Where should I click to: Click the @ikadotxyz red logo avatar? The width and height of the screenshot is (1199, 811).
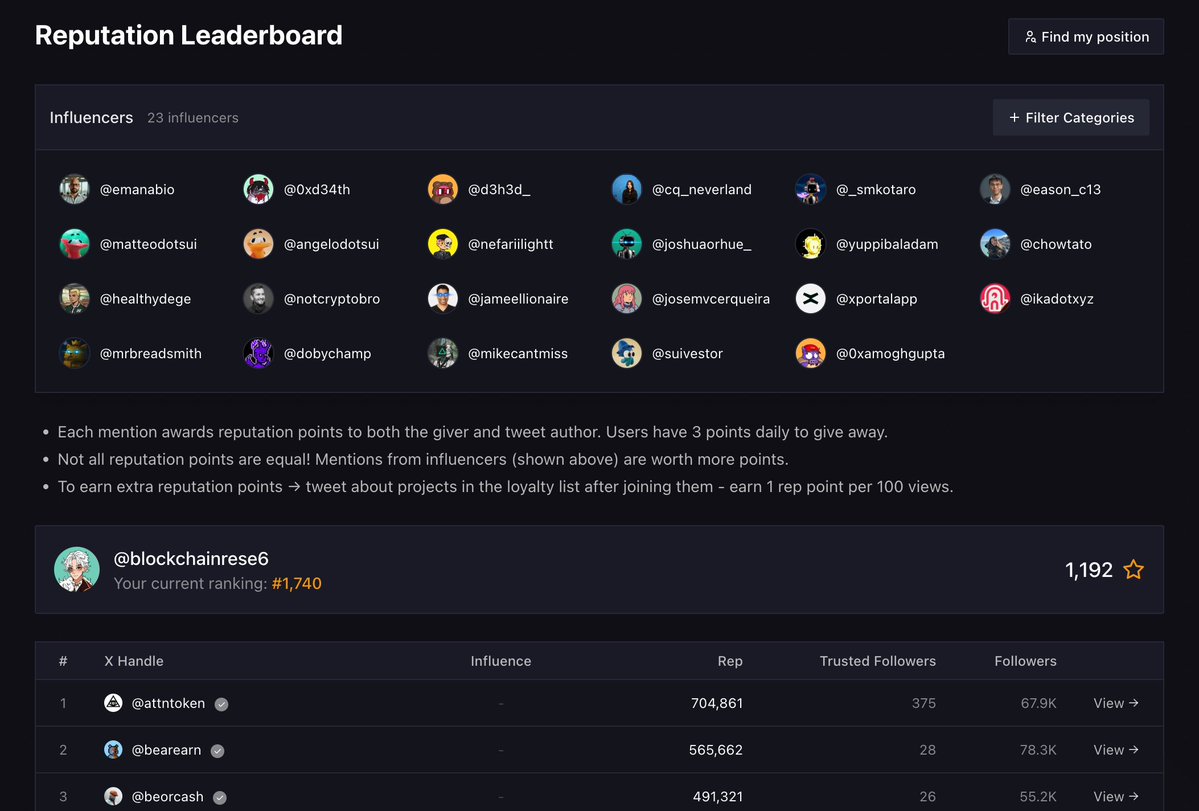994,299
